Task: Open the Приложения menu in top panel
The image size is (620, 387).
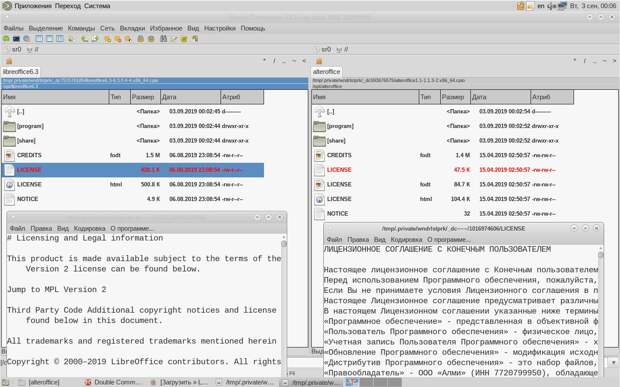Action: point(33,6)
